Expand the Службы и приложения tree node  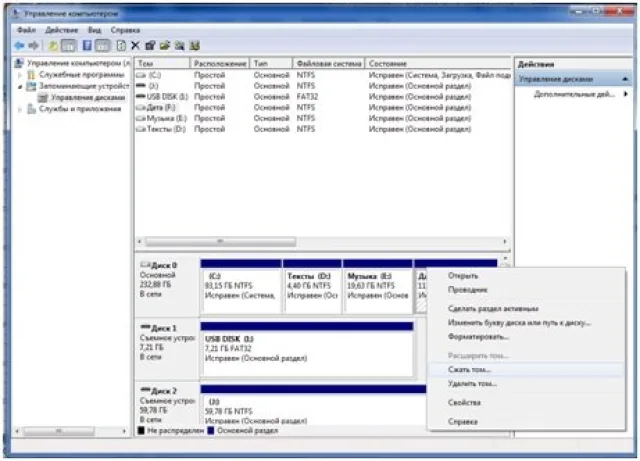click(x=20, y=109)
